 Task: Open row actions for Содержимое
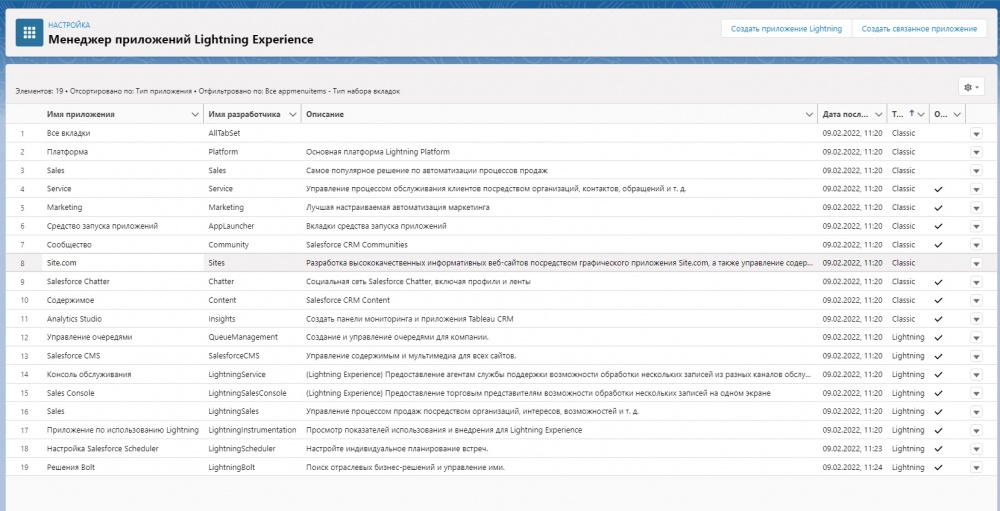[x=976, y=300]
